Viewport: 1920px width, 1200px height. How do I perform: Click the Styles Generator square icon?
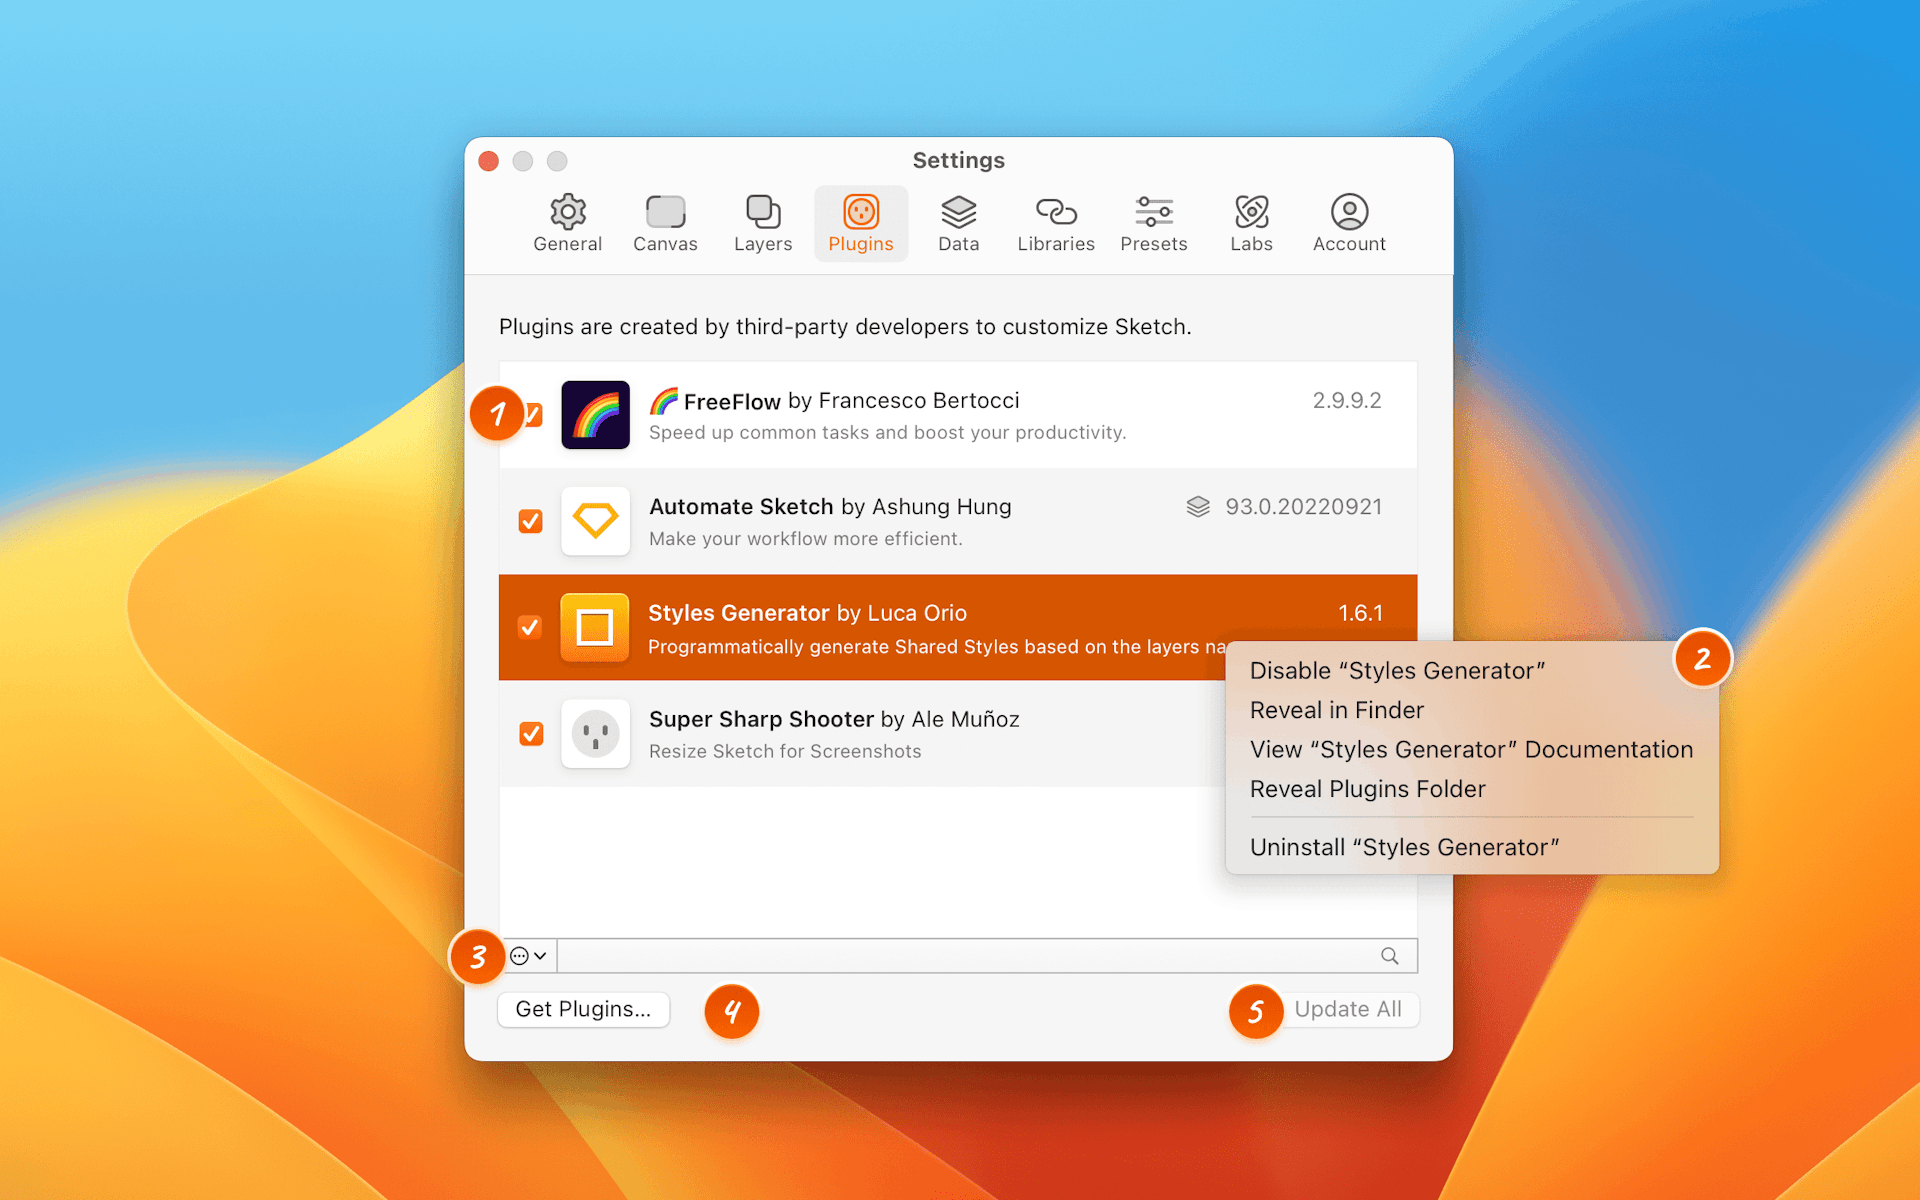[x=595, y=628]
